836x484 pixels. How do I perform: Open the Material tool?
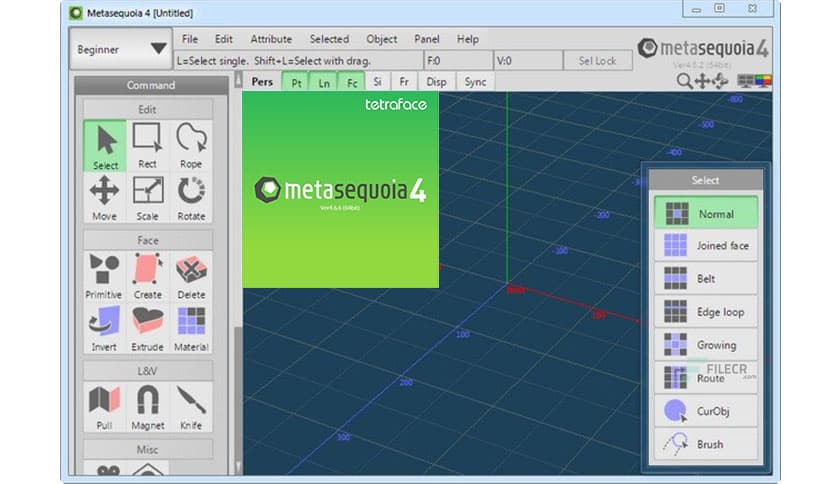tap(191, 328)
